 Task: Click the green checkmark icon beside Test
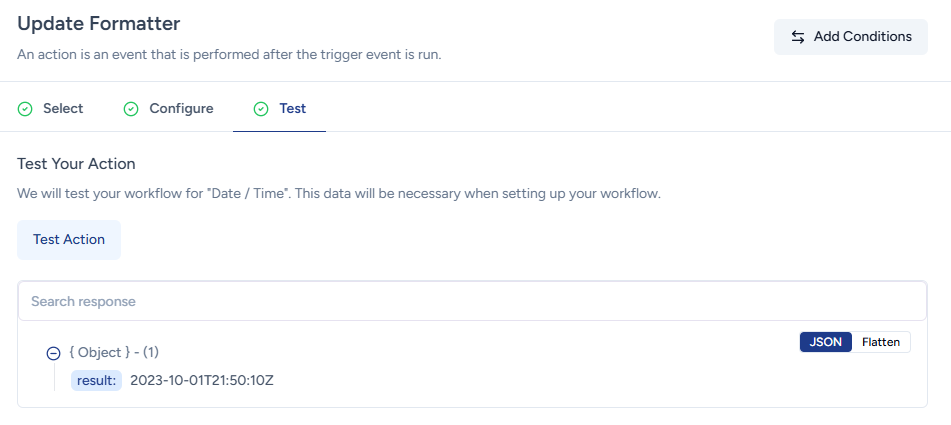(261, 109)
